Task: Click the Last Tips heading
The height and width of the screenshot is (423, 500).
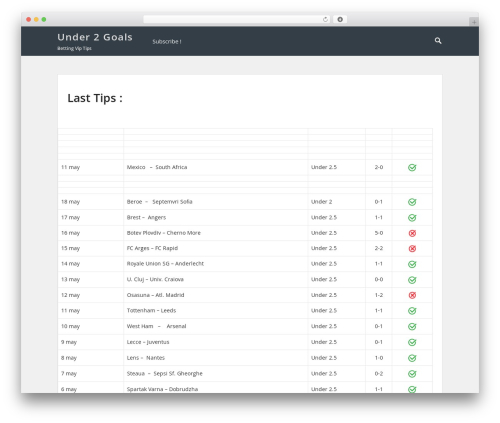Action: click(x=95, y=98)
